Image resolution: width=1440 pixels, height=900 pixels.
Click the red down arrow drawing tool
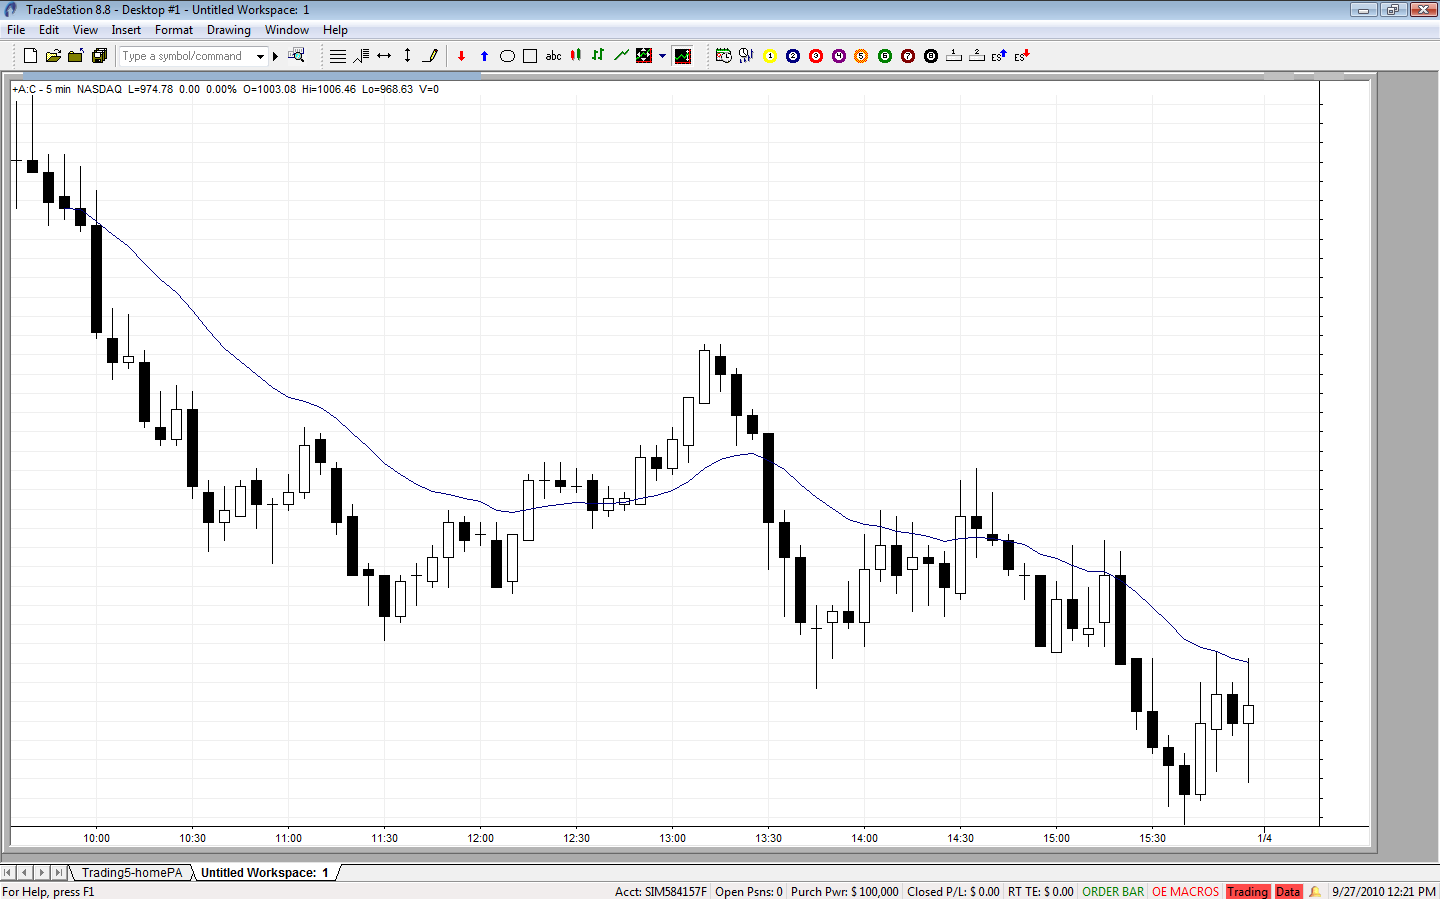461,56
